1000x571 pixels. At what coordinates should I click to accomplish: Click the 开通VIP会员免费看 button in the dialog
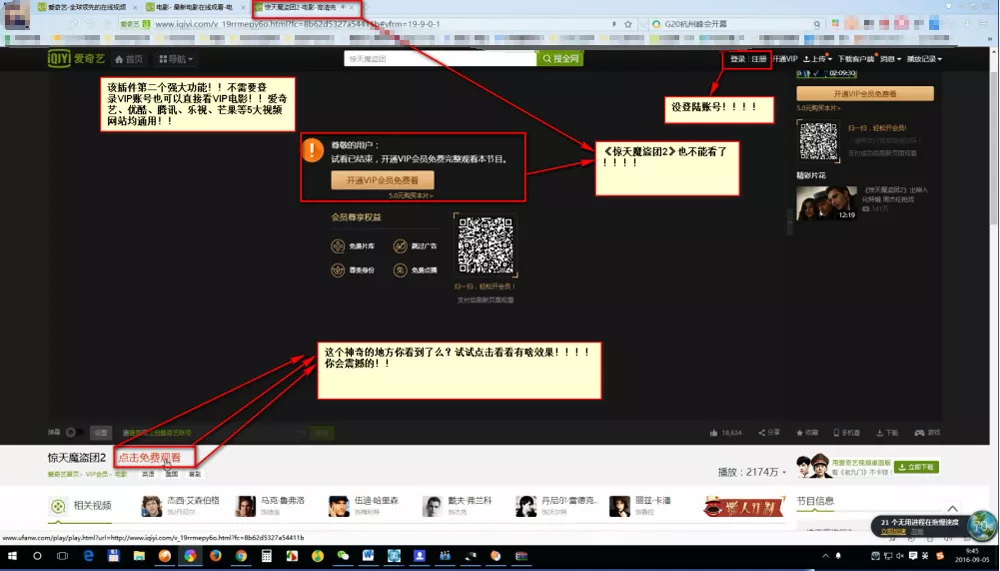[x=383, y=180]
